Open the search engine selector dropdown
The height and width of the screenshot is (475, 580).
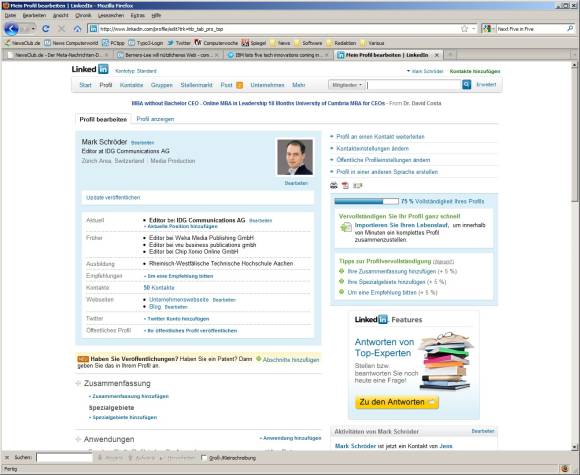click(x=489, y=28)
